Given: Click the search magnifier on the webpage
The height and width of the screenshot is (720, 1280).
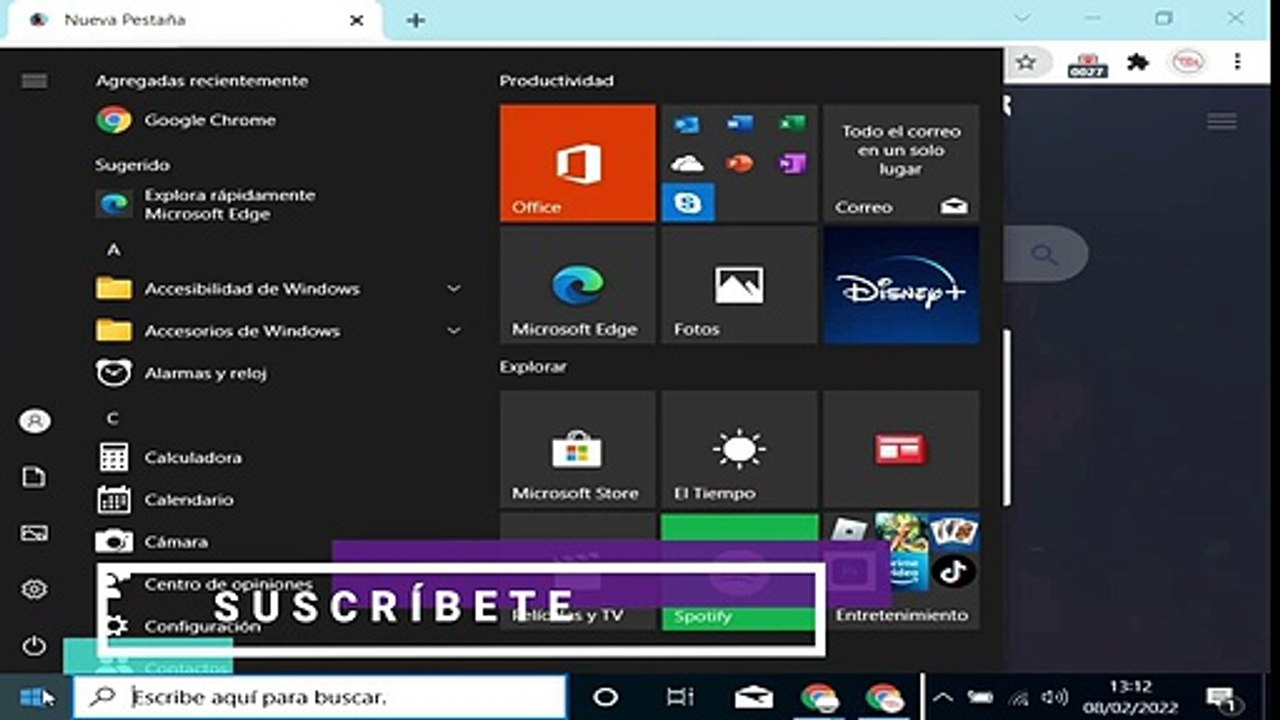Looking at the screenshot, I should 1044,254.
